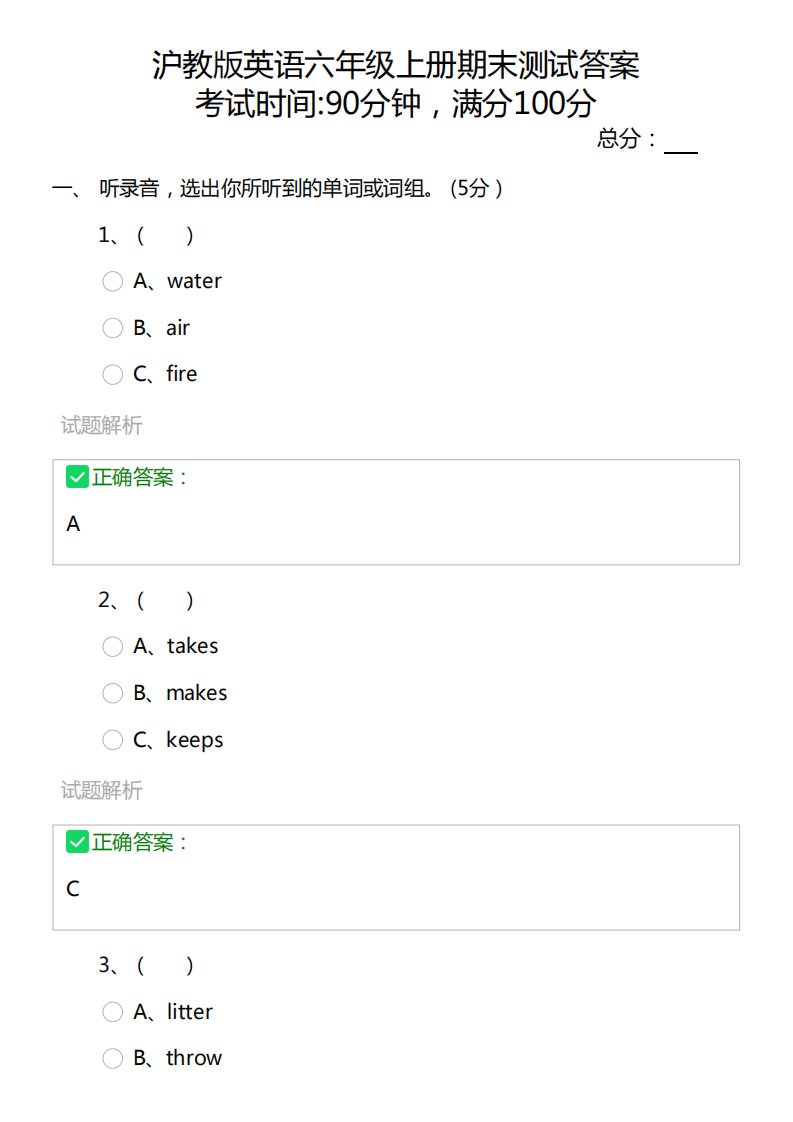
Task: Select radio option C fire
Action: pyautogui.click(x=112, y=374)
